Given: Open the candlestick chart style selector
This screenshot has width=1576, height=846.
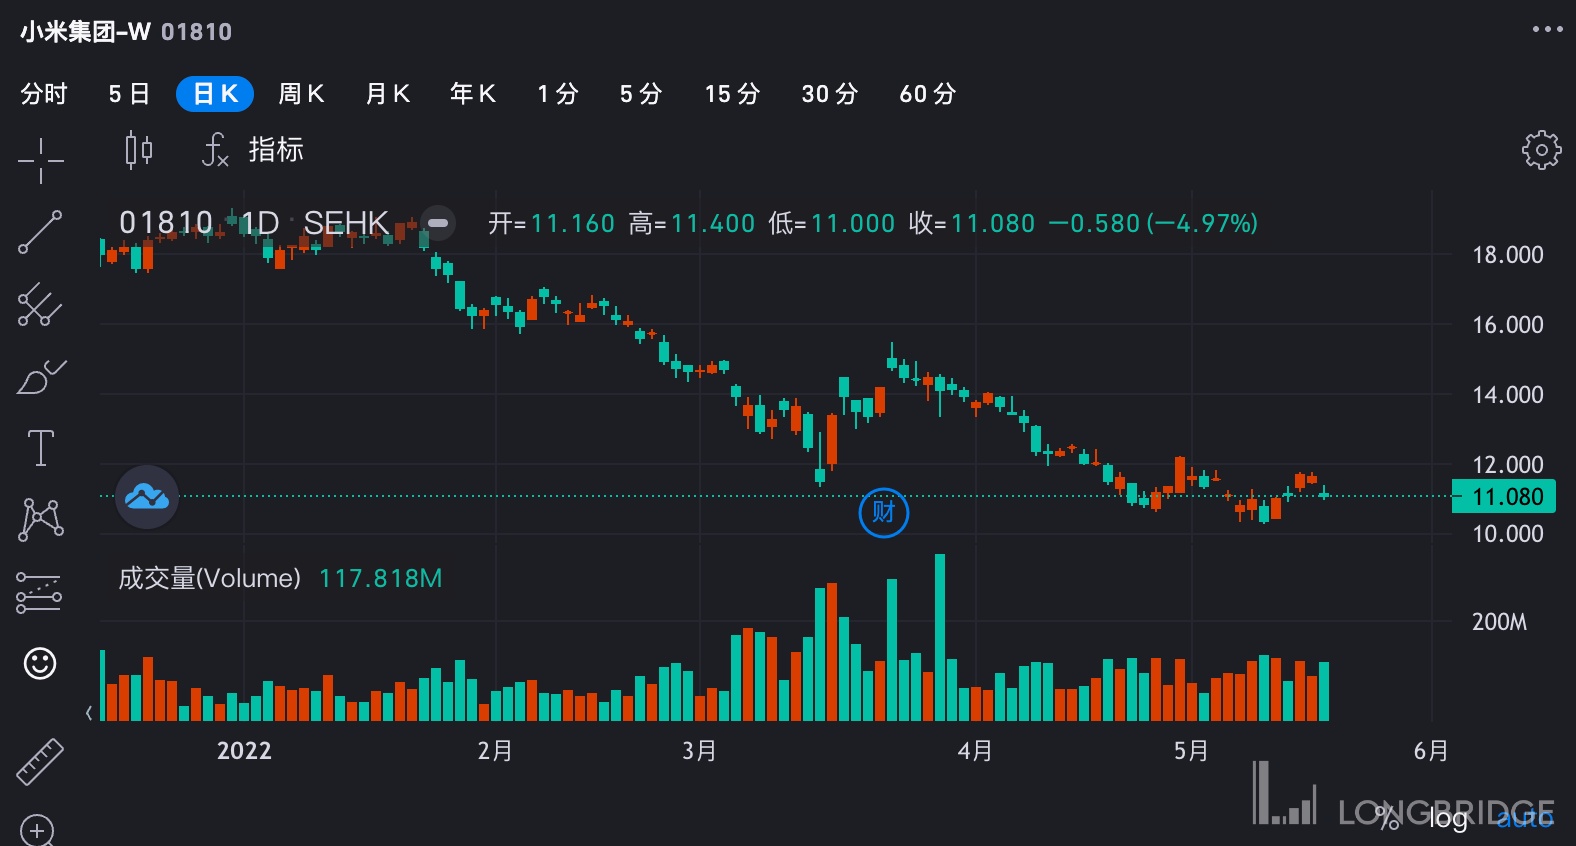Looking at the screenshot, I should 139,150.
